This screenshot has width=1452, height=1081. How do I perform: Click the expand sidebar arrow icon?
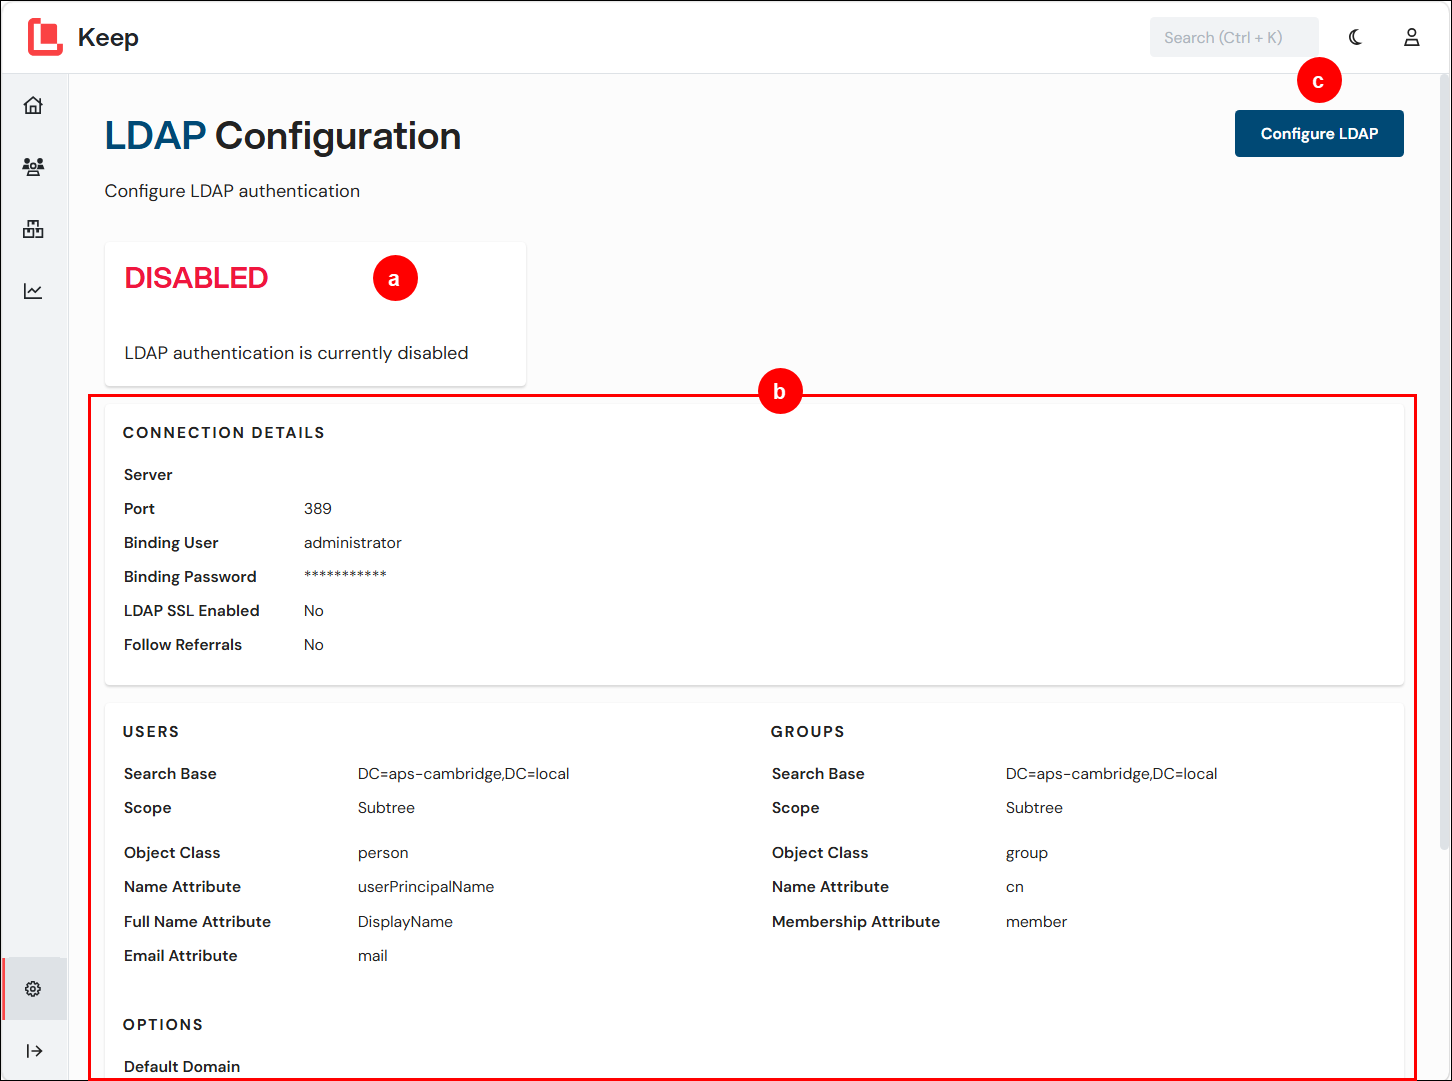[x=34, y=1051]
